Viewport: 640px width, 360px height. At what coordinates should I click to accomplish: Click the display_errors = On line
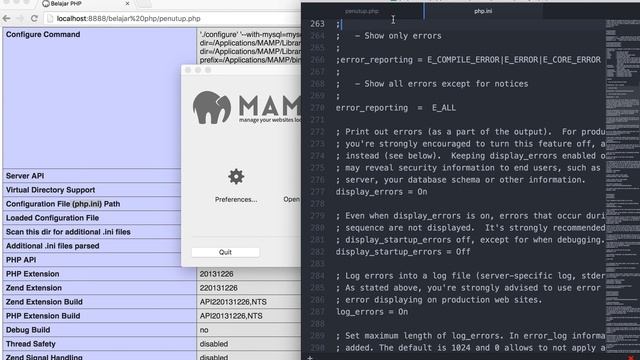[381, 192]
